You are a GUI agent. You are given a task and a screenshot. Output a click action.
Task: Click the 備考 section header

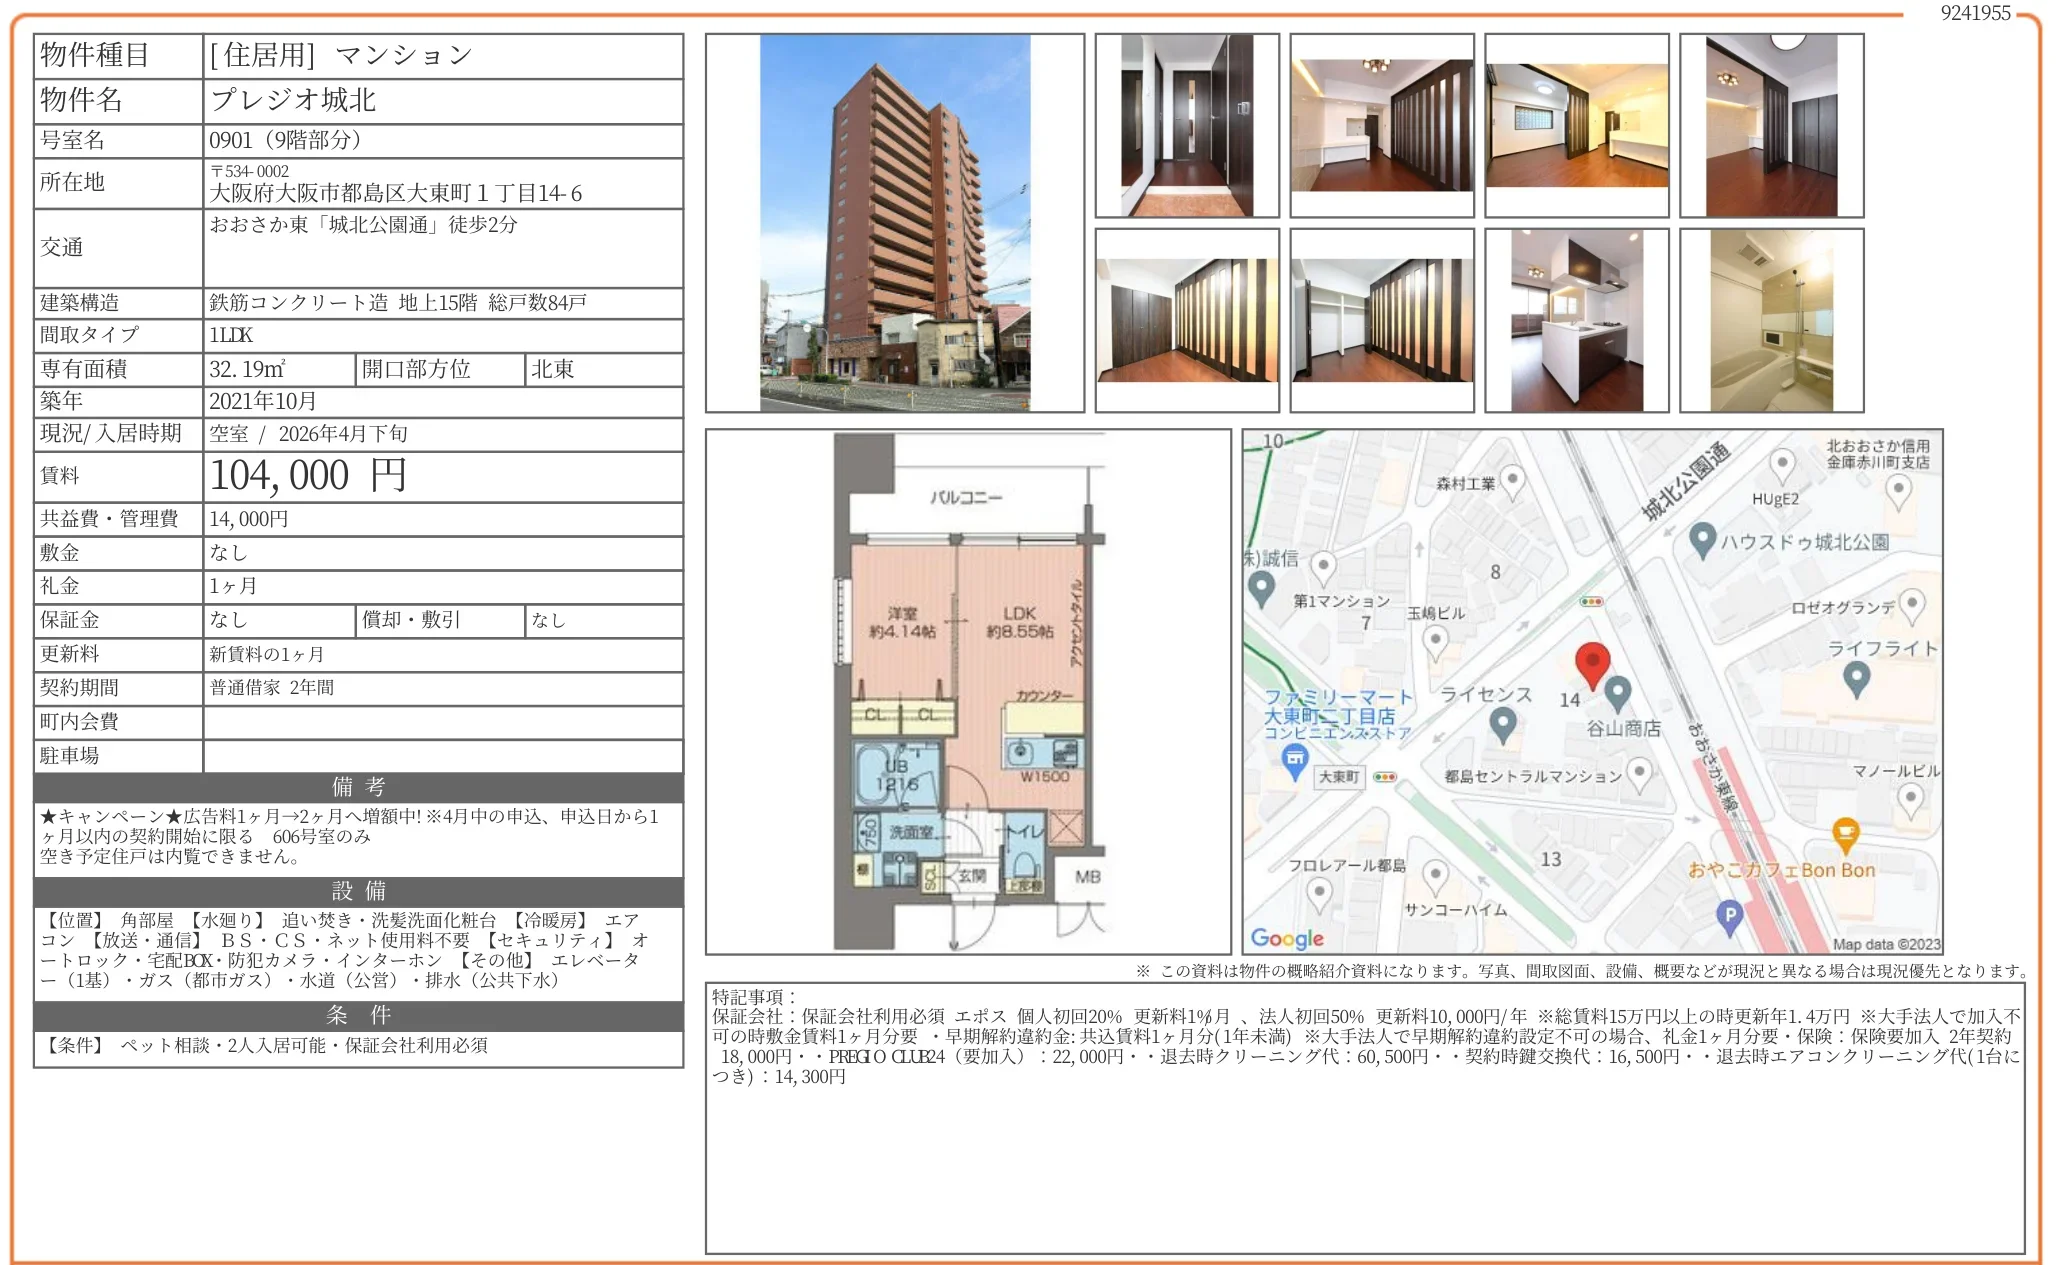(358, 787)
